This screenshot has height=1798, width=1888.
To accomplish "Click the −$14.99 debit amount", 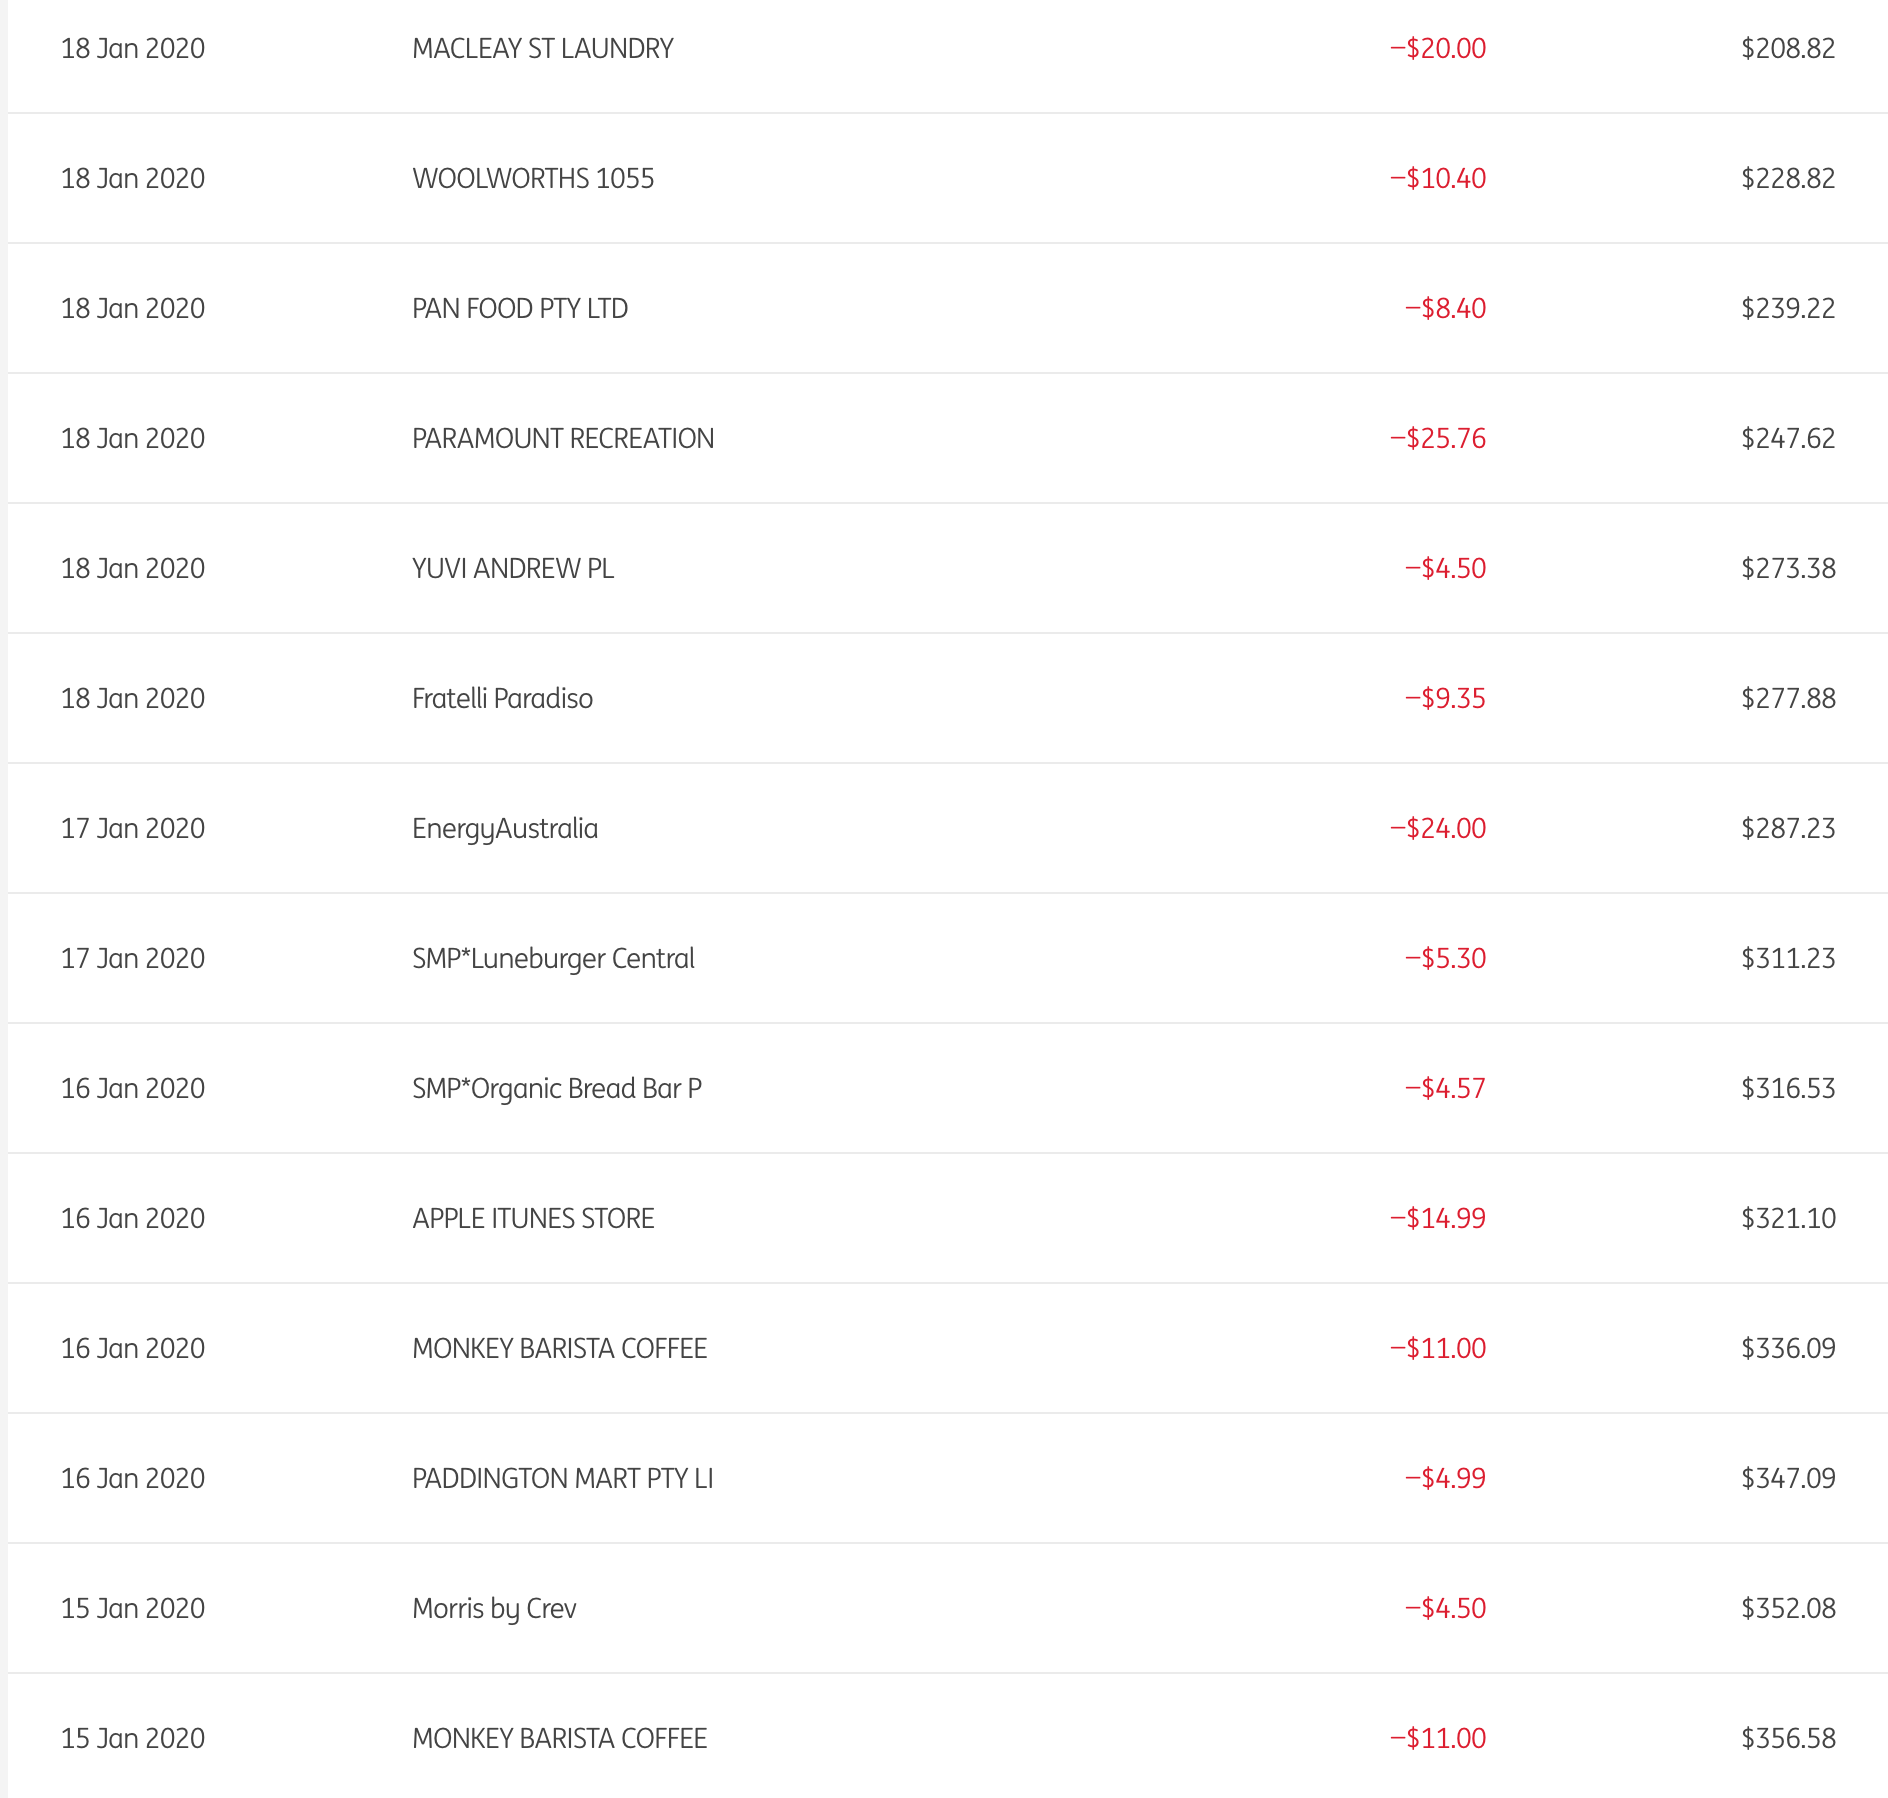I will pos(1438,1218).
